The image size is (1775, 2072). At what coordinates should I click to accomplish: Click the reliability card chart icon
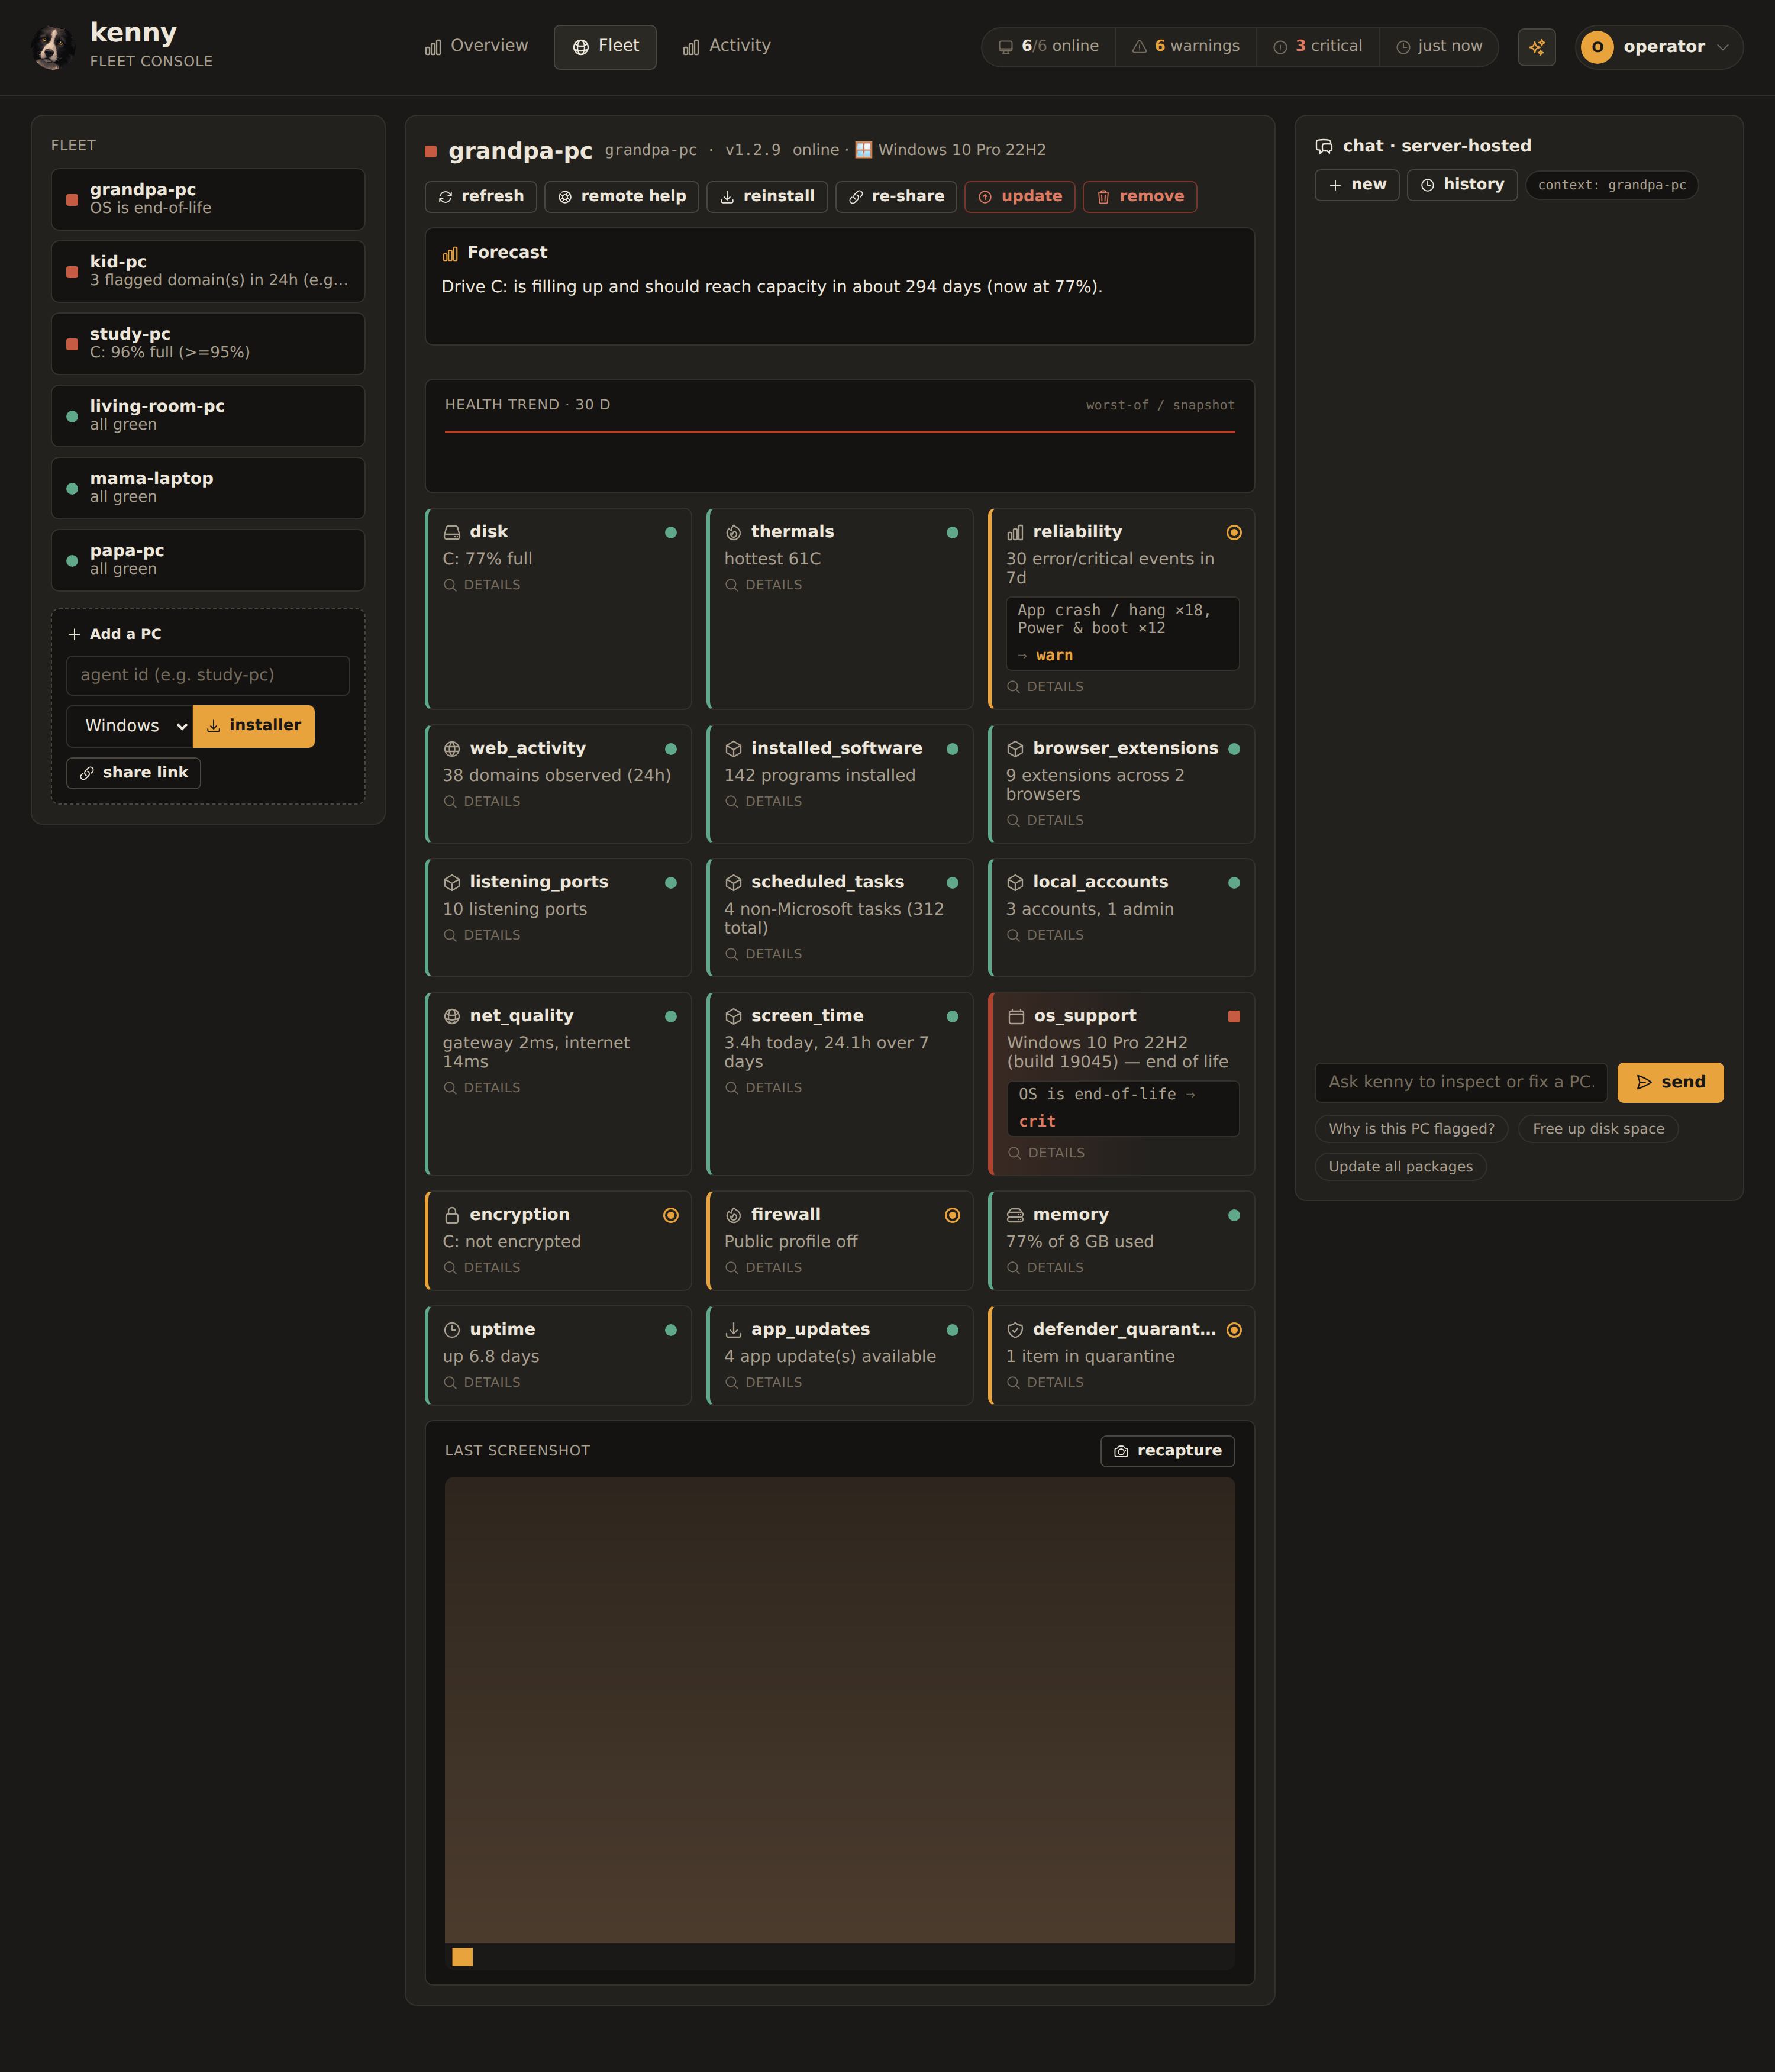pos(1015,532)
